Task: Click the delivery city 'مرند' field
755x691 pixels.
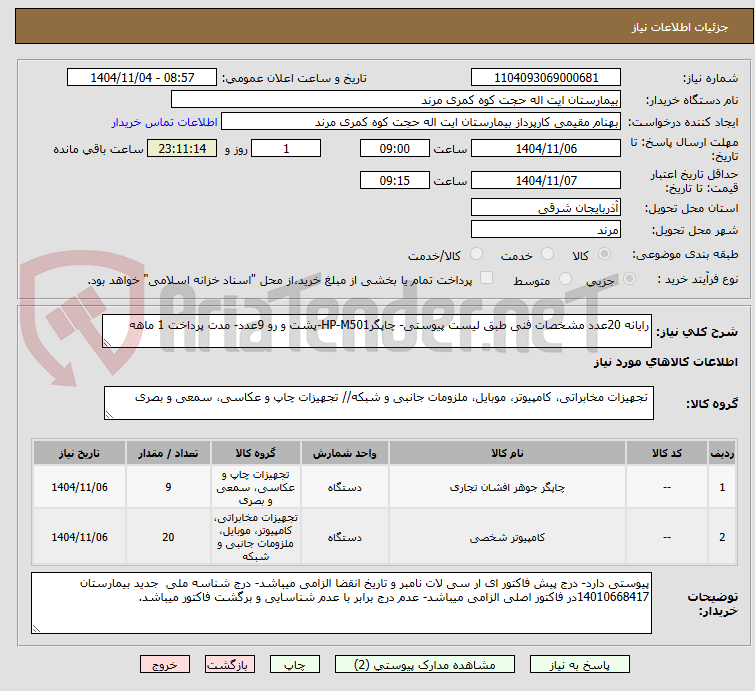Action: click(x=546, y=230)
